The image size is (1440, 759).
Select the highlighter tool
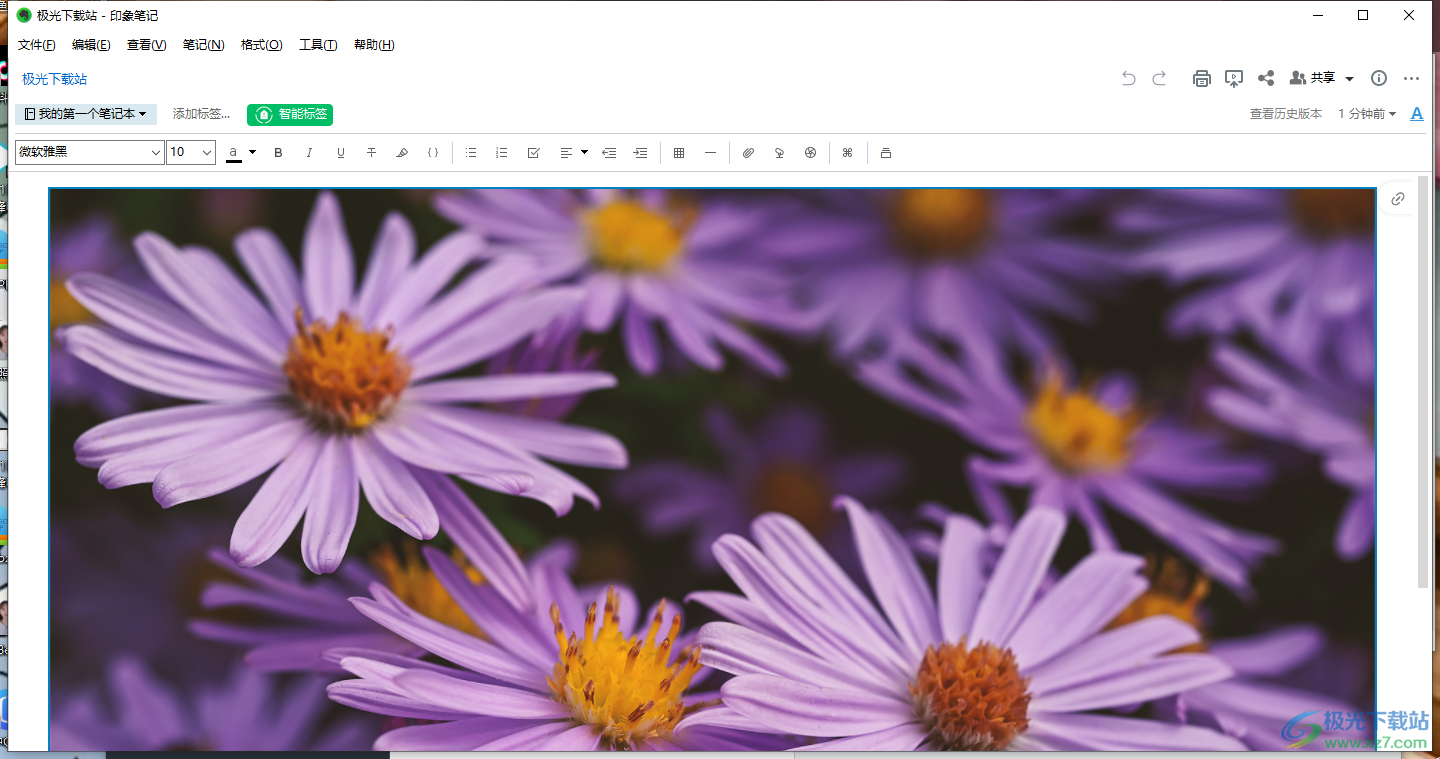[x=402, y=153]
